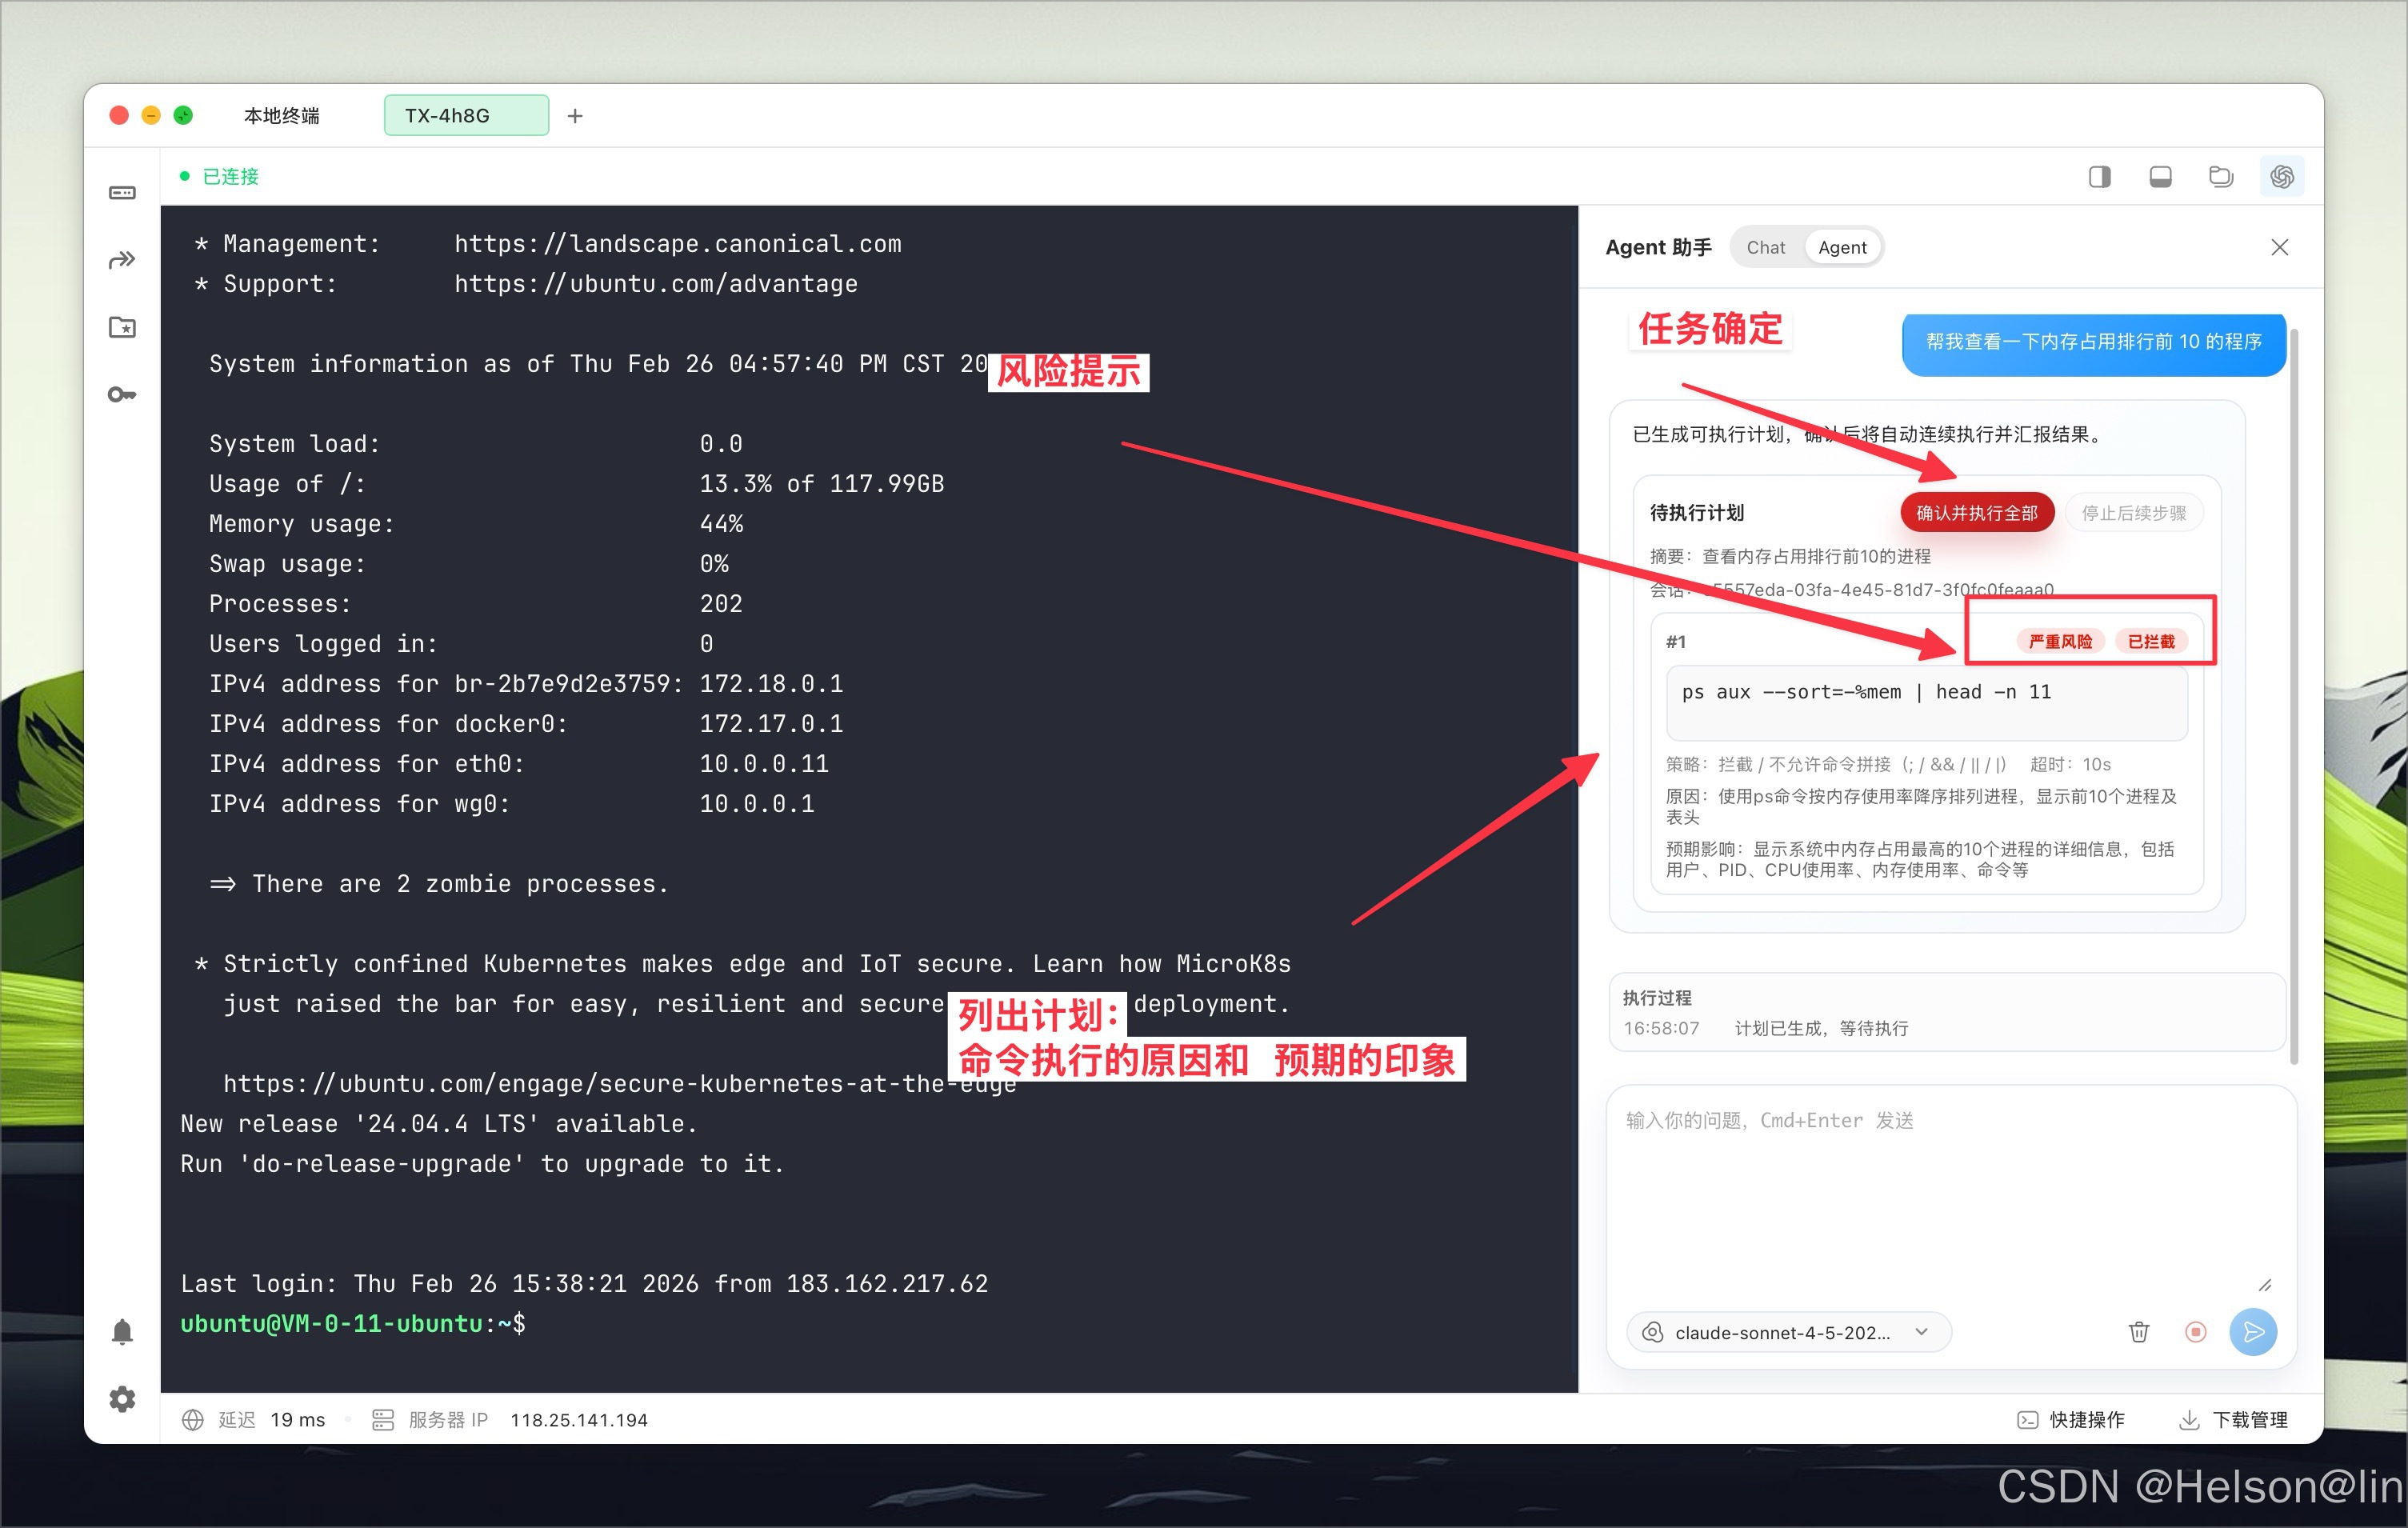Image resolution: width=2408 pixels, height=1528 pixels.
Task: Click the 确认并执行全部 button
Action: coord(1975,513)
